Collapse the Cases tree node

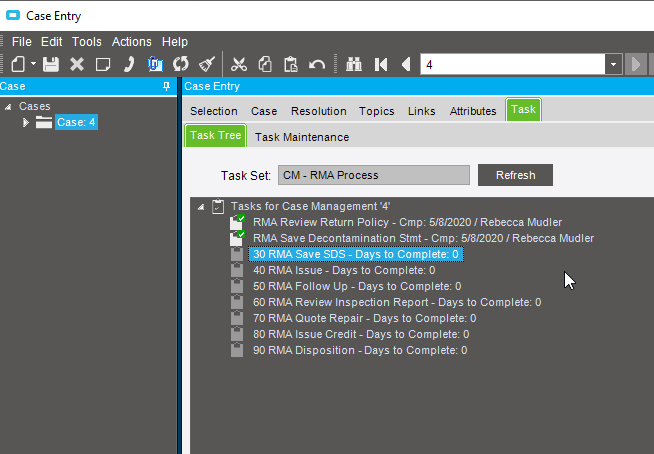8,107
